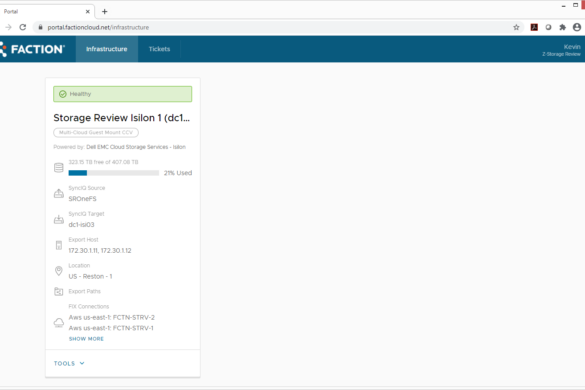Click the 21% used capacity bar
The image size is (585, 390).
pyautogui.click(x=113, y=173)
